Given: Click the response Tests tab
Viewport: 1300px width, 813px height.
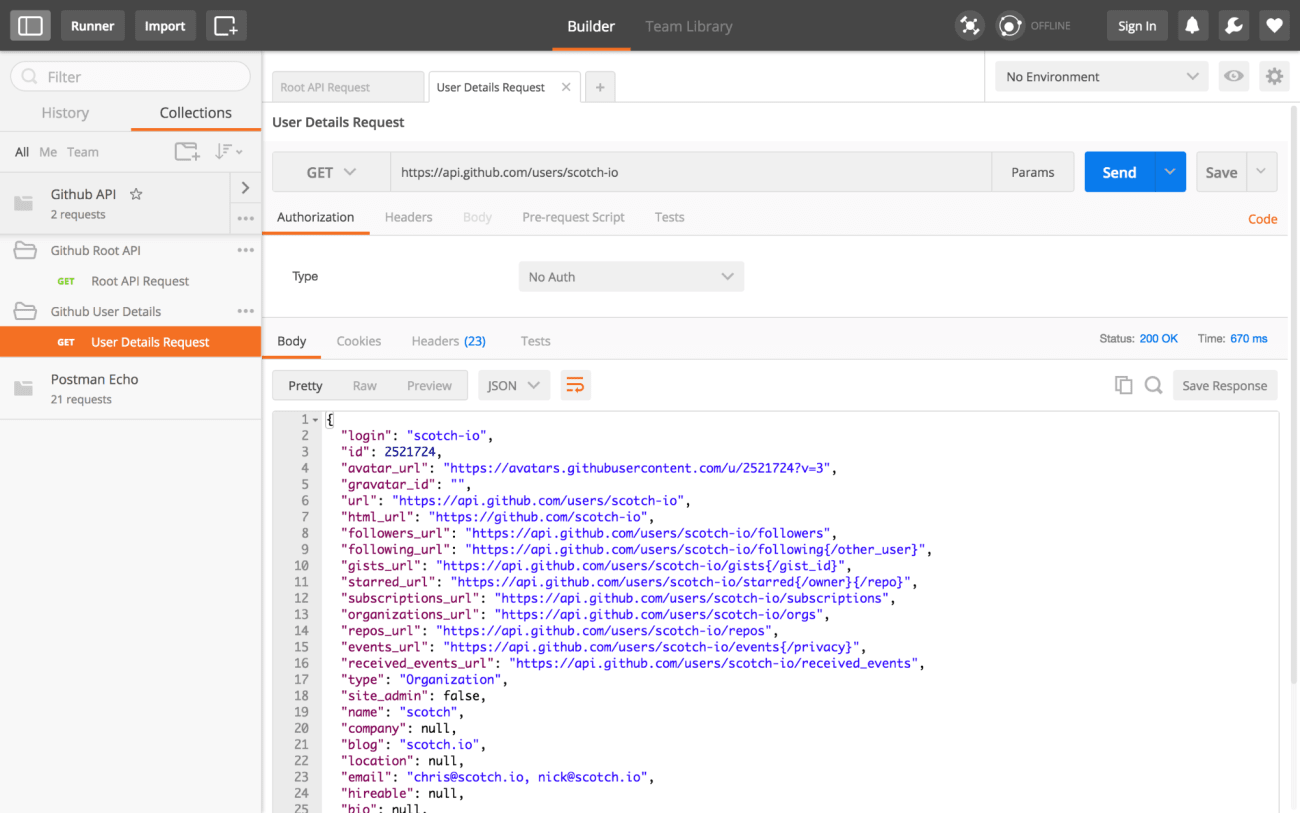Looking at the screenshot, I should pos(535,341).
